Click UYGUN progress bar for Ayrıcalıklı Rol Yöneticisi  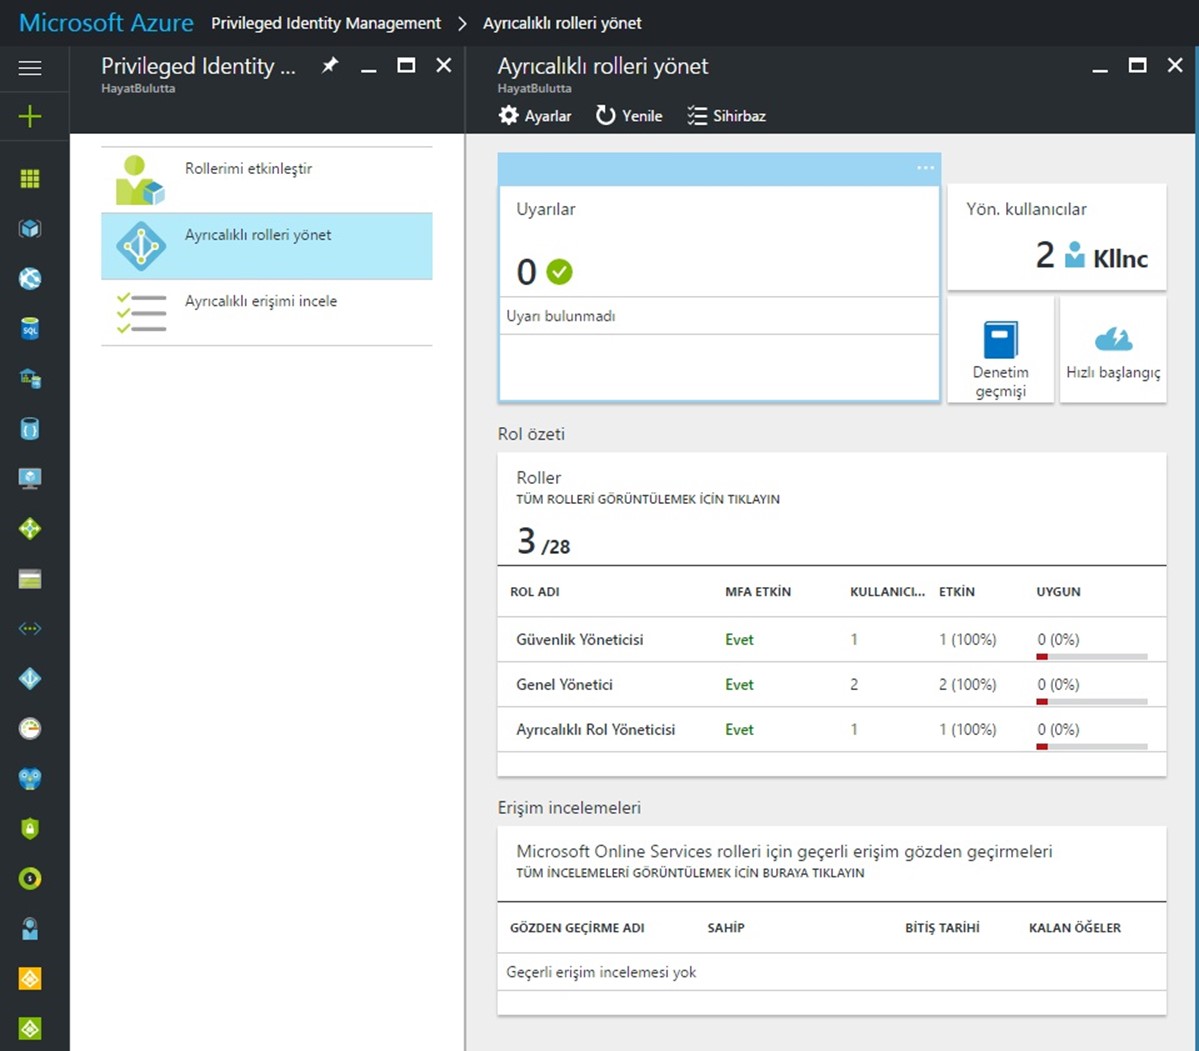coord(1092,747)
